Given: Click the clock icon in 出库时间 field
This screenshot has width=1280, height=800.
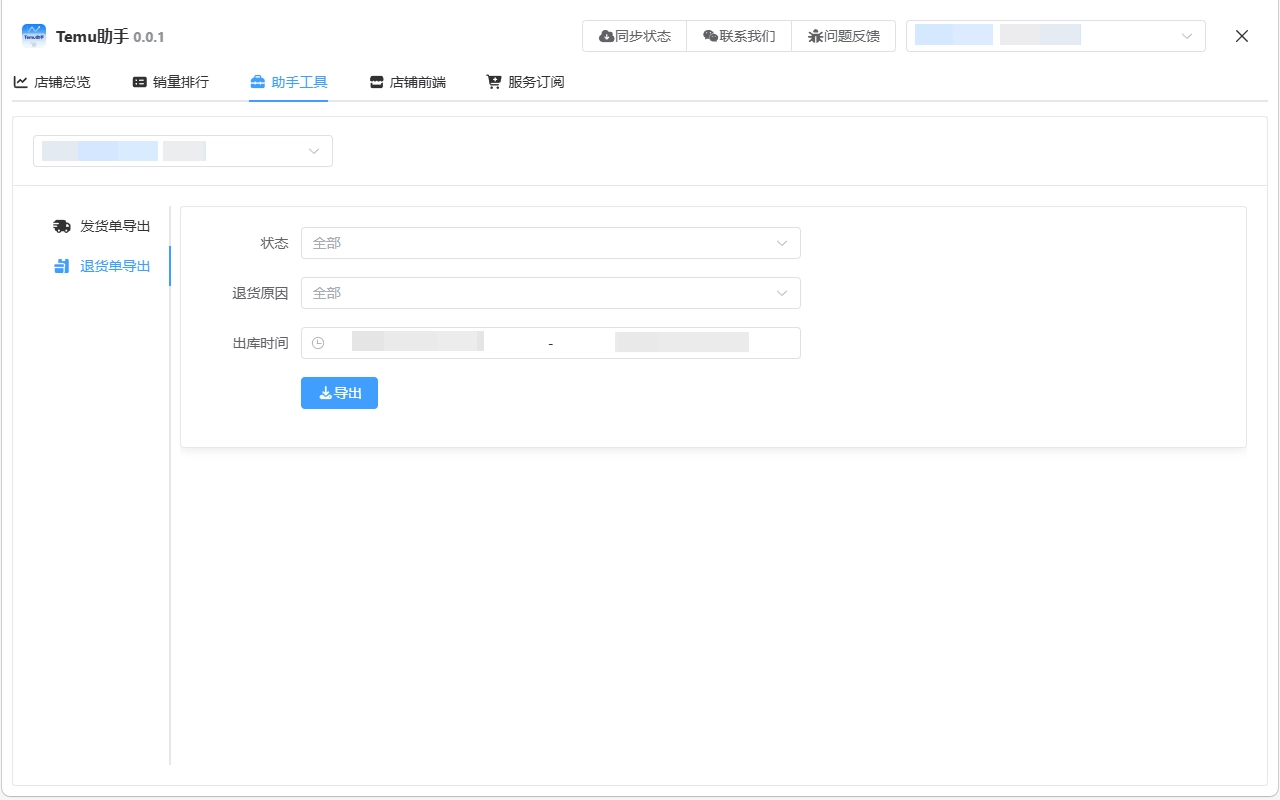Looking at the screenshot, I should click(x=318, y=342).
